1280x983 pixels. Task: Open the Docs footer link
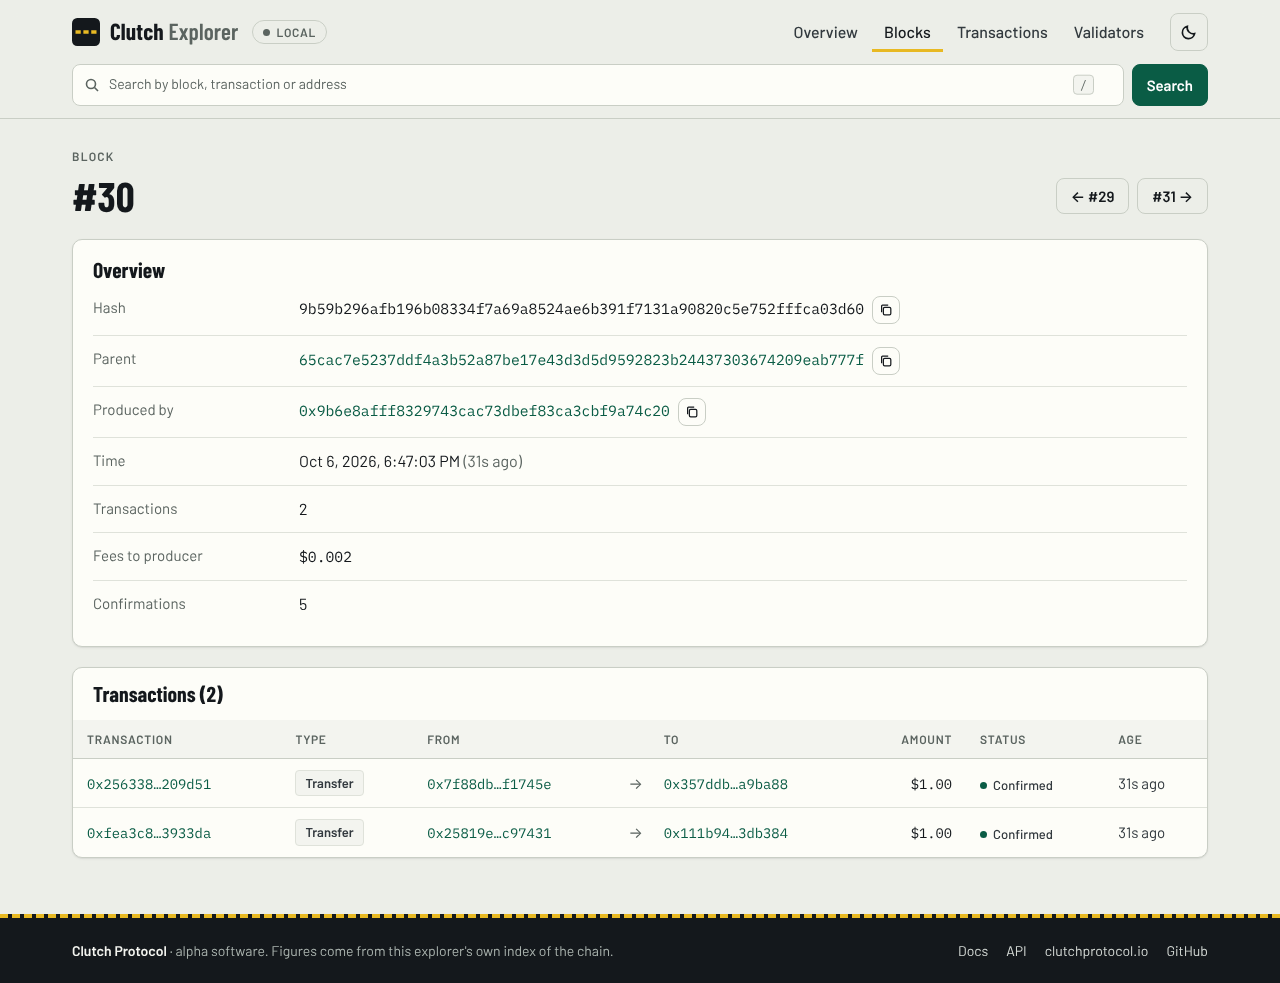point(973,951)
